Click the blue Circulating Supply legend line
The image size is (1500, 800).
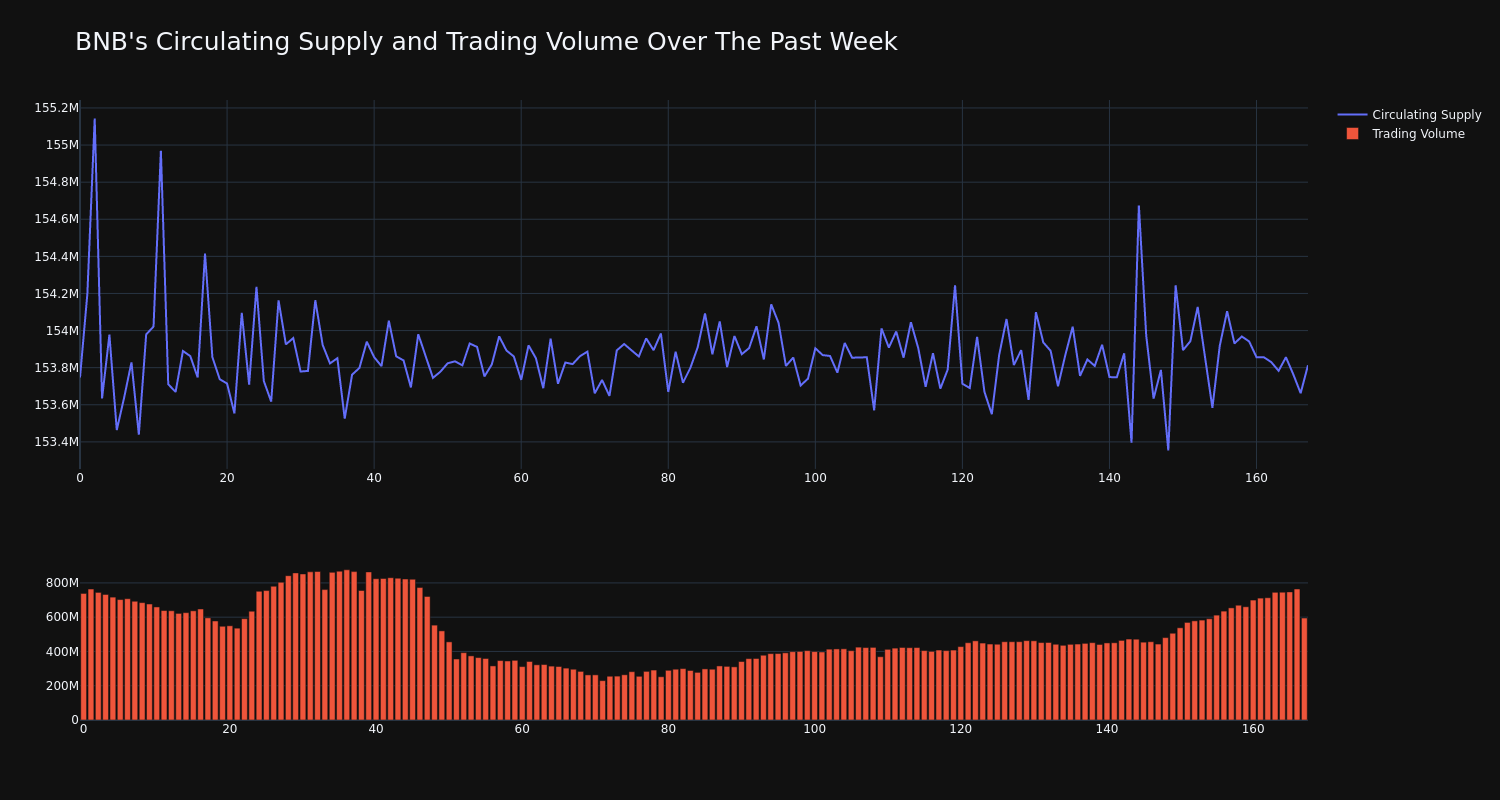click(x=1352, y=115)
